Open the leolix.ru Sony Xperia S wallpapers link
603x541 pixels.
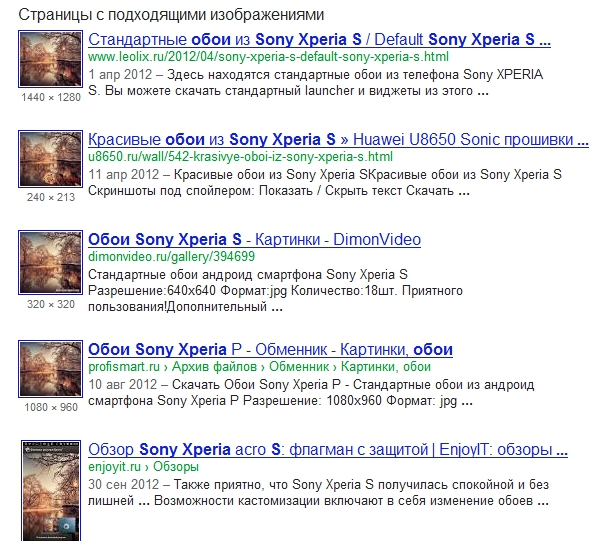[319, 39]
